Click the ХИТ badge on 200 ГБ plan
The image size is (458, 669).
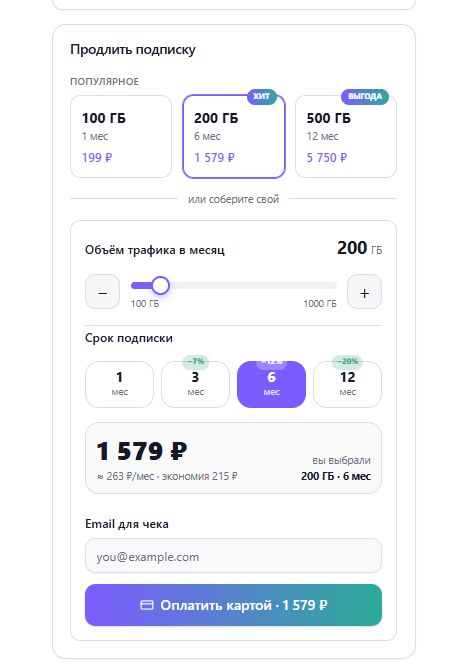tap(262, 96)
